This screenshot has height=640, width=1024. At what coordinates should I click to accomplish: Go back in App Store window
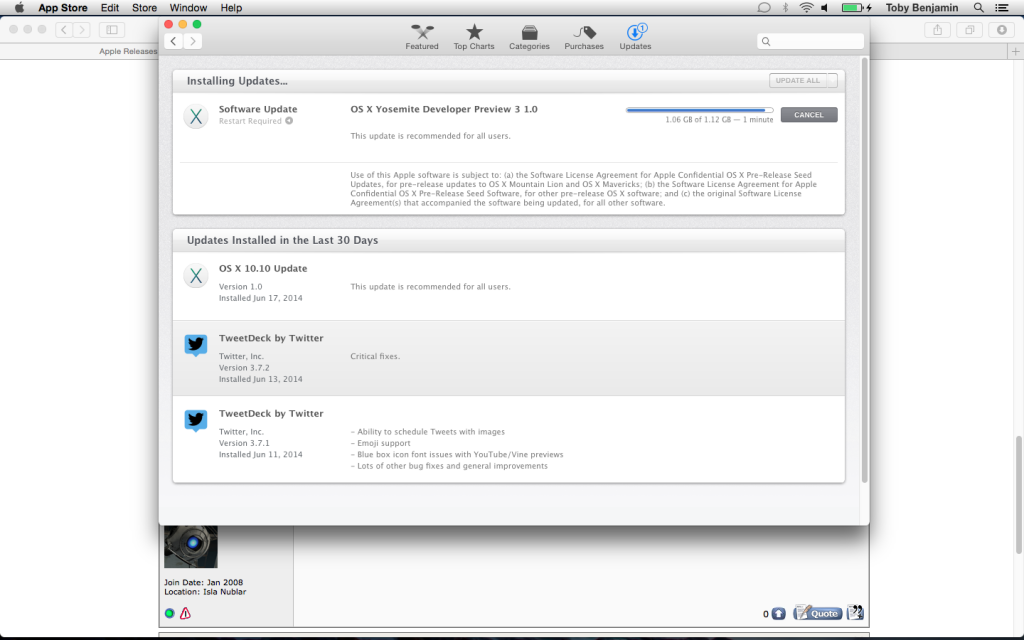coord(174,41)
